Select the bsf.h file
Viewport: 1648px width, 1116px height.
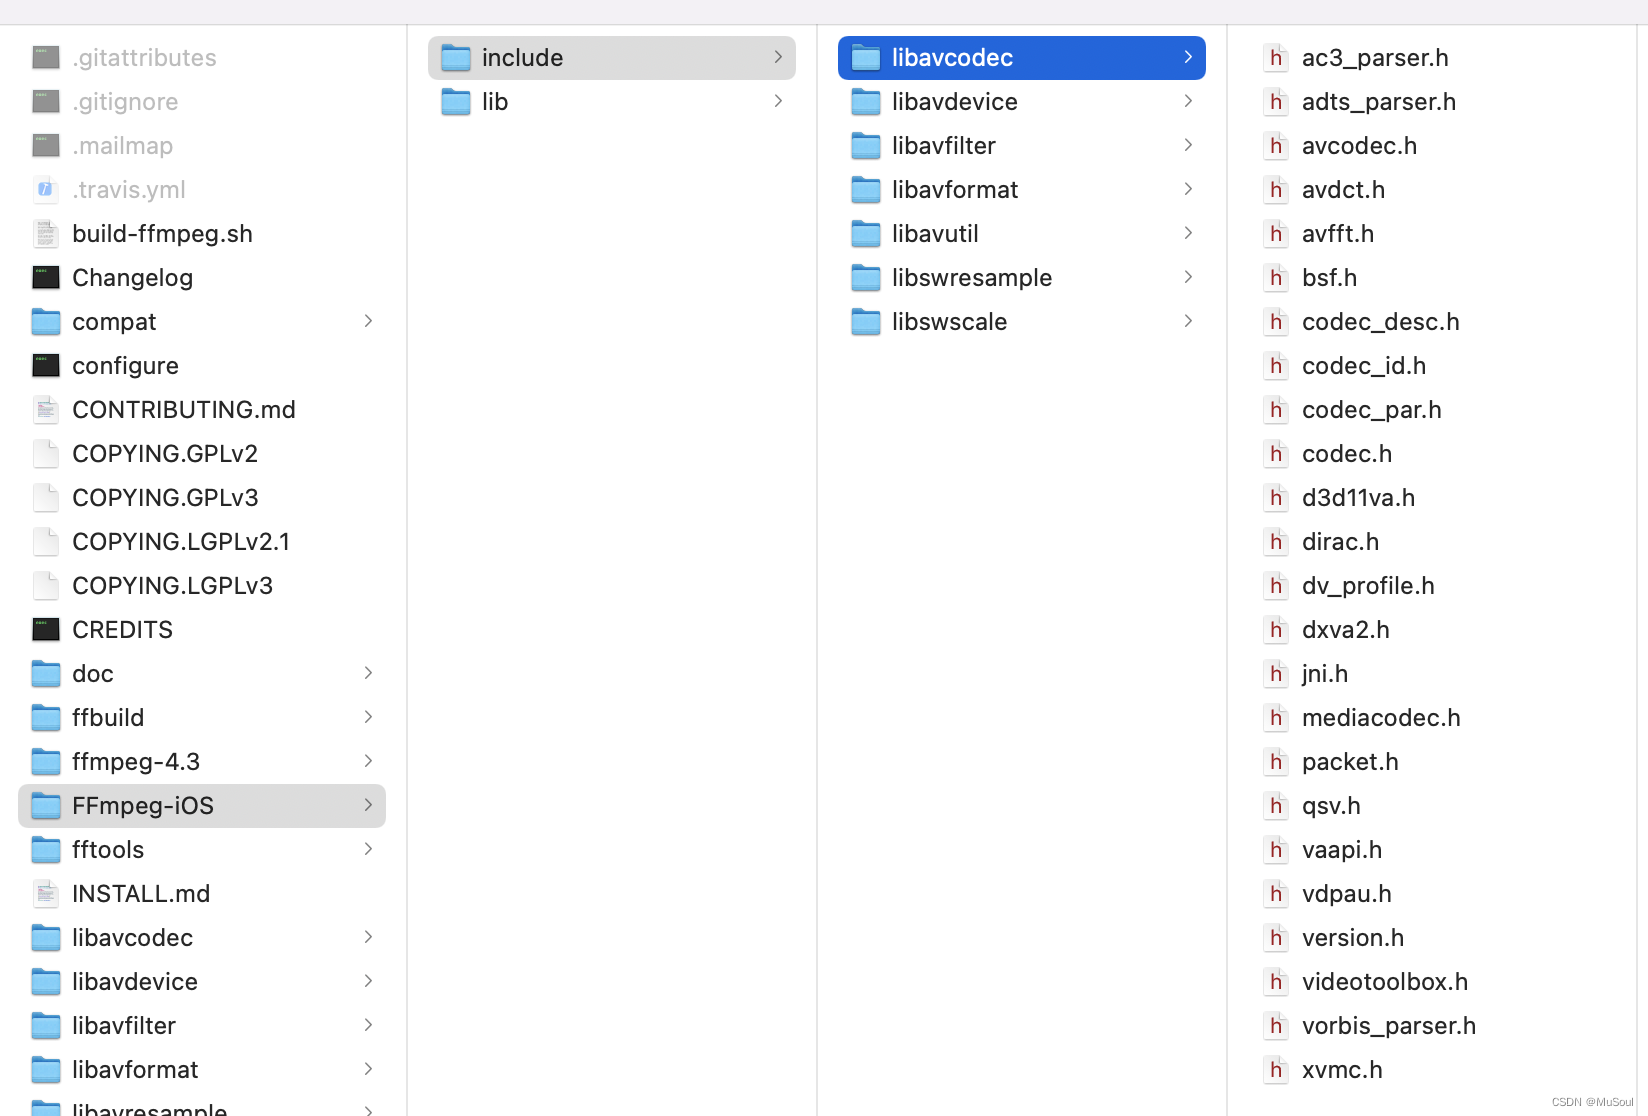1432,278
